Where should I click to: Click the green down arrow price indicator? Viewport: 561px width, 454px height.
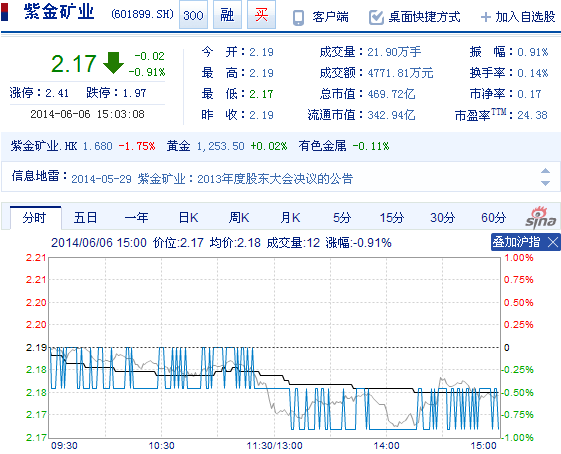click(113, 63)
